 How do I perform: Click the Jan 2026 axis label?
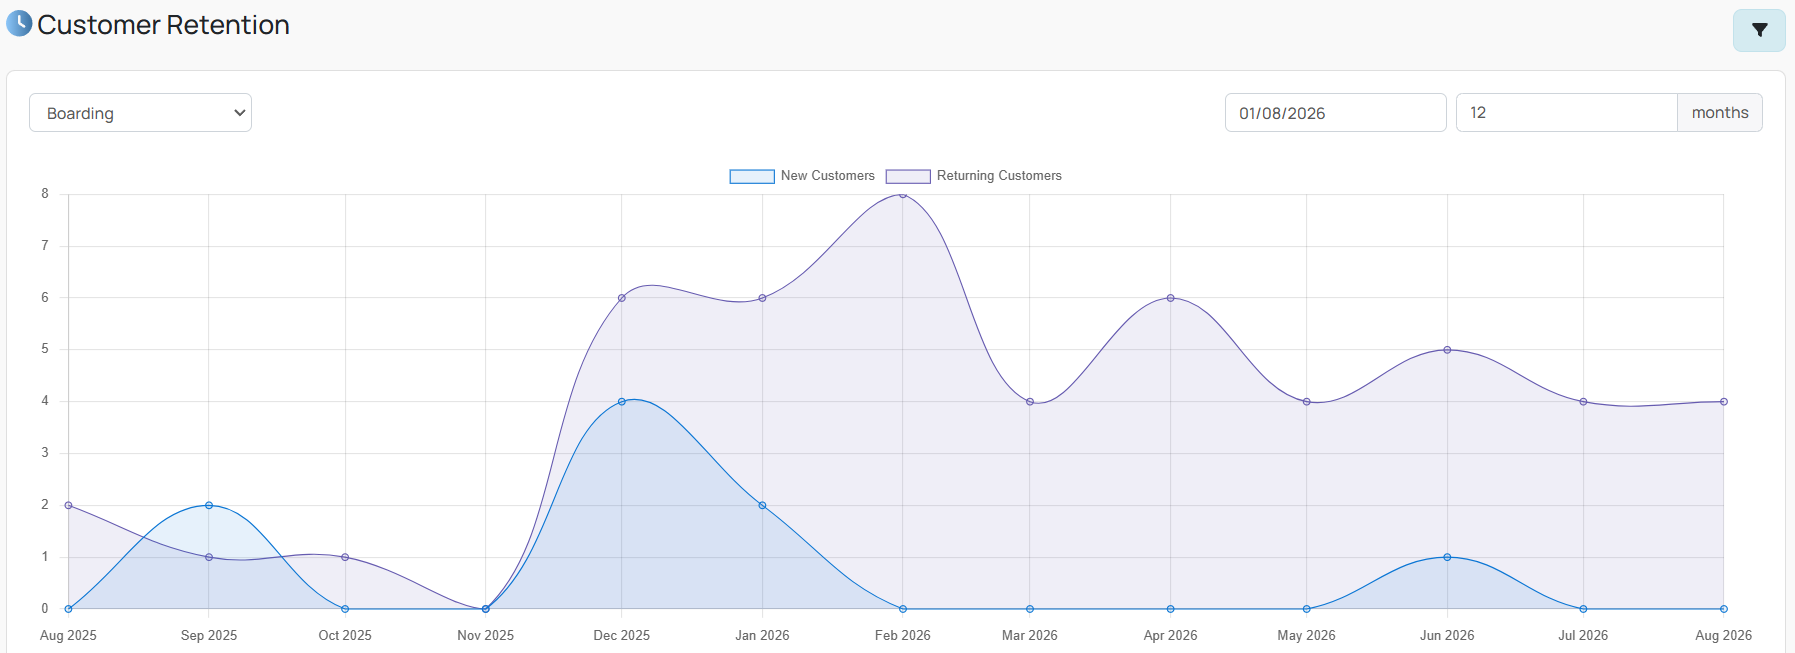762,636
